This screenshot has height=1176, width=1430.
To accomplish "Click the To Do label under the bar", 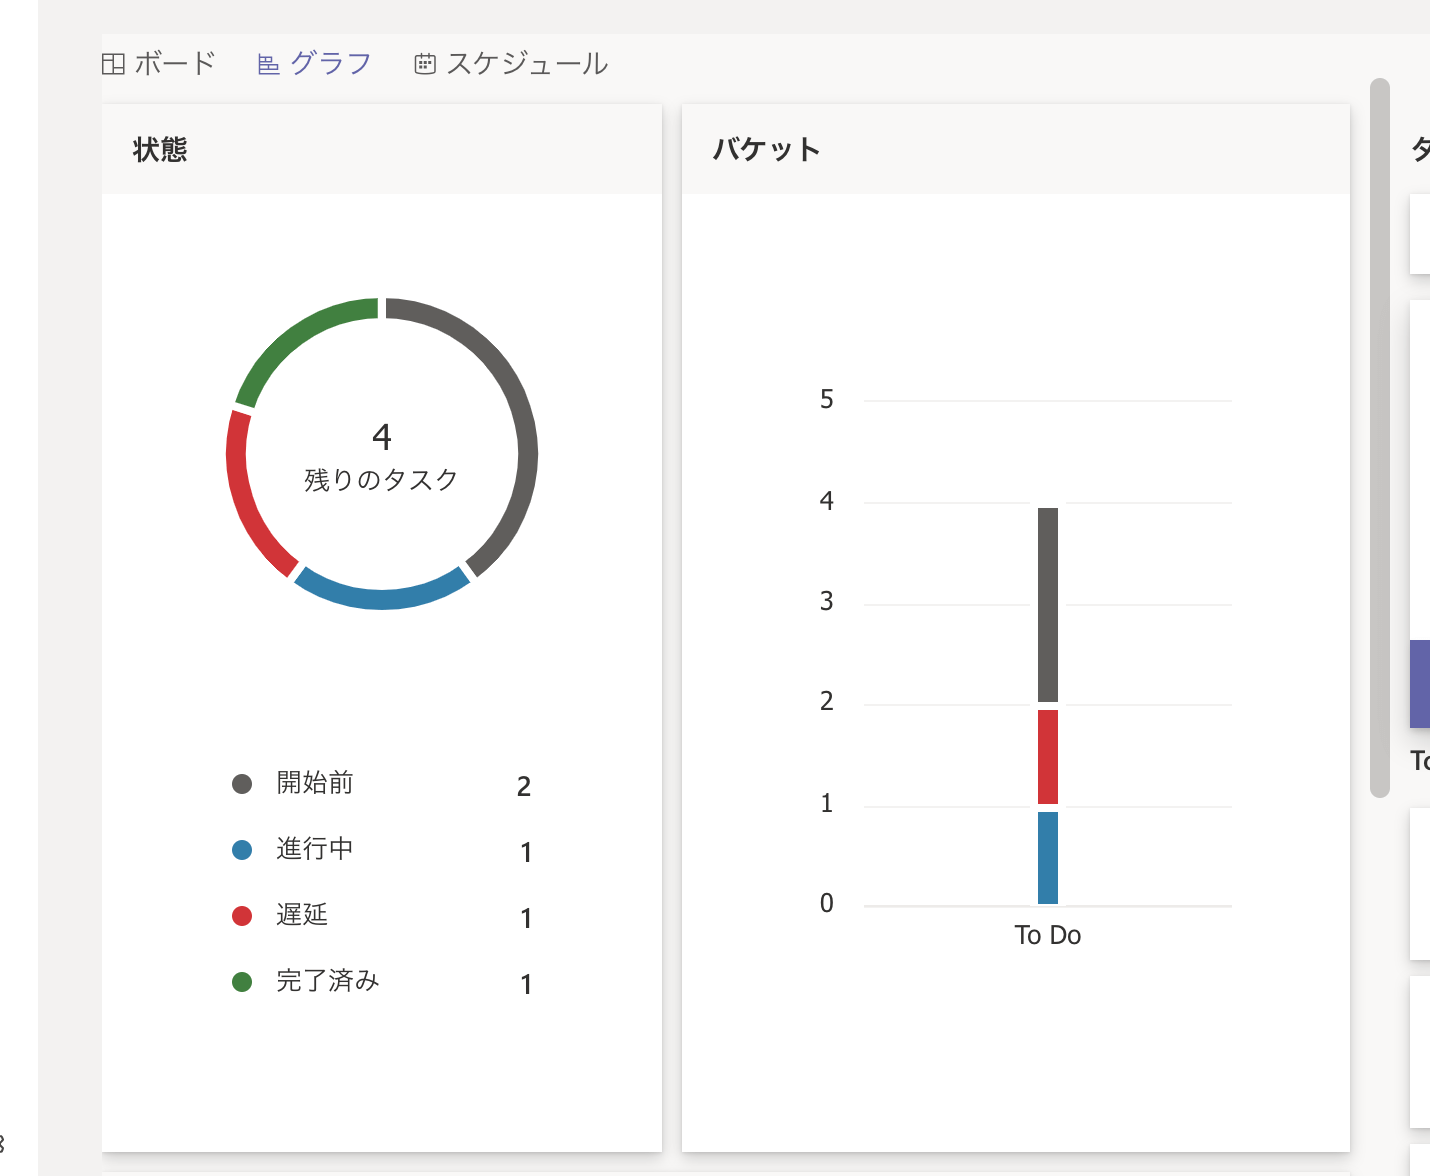I will point(1047,935).
